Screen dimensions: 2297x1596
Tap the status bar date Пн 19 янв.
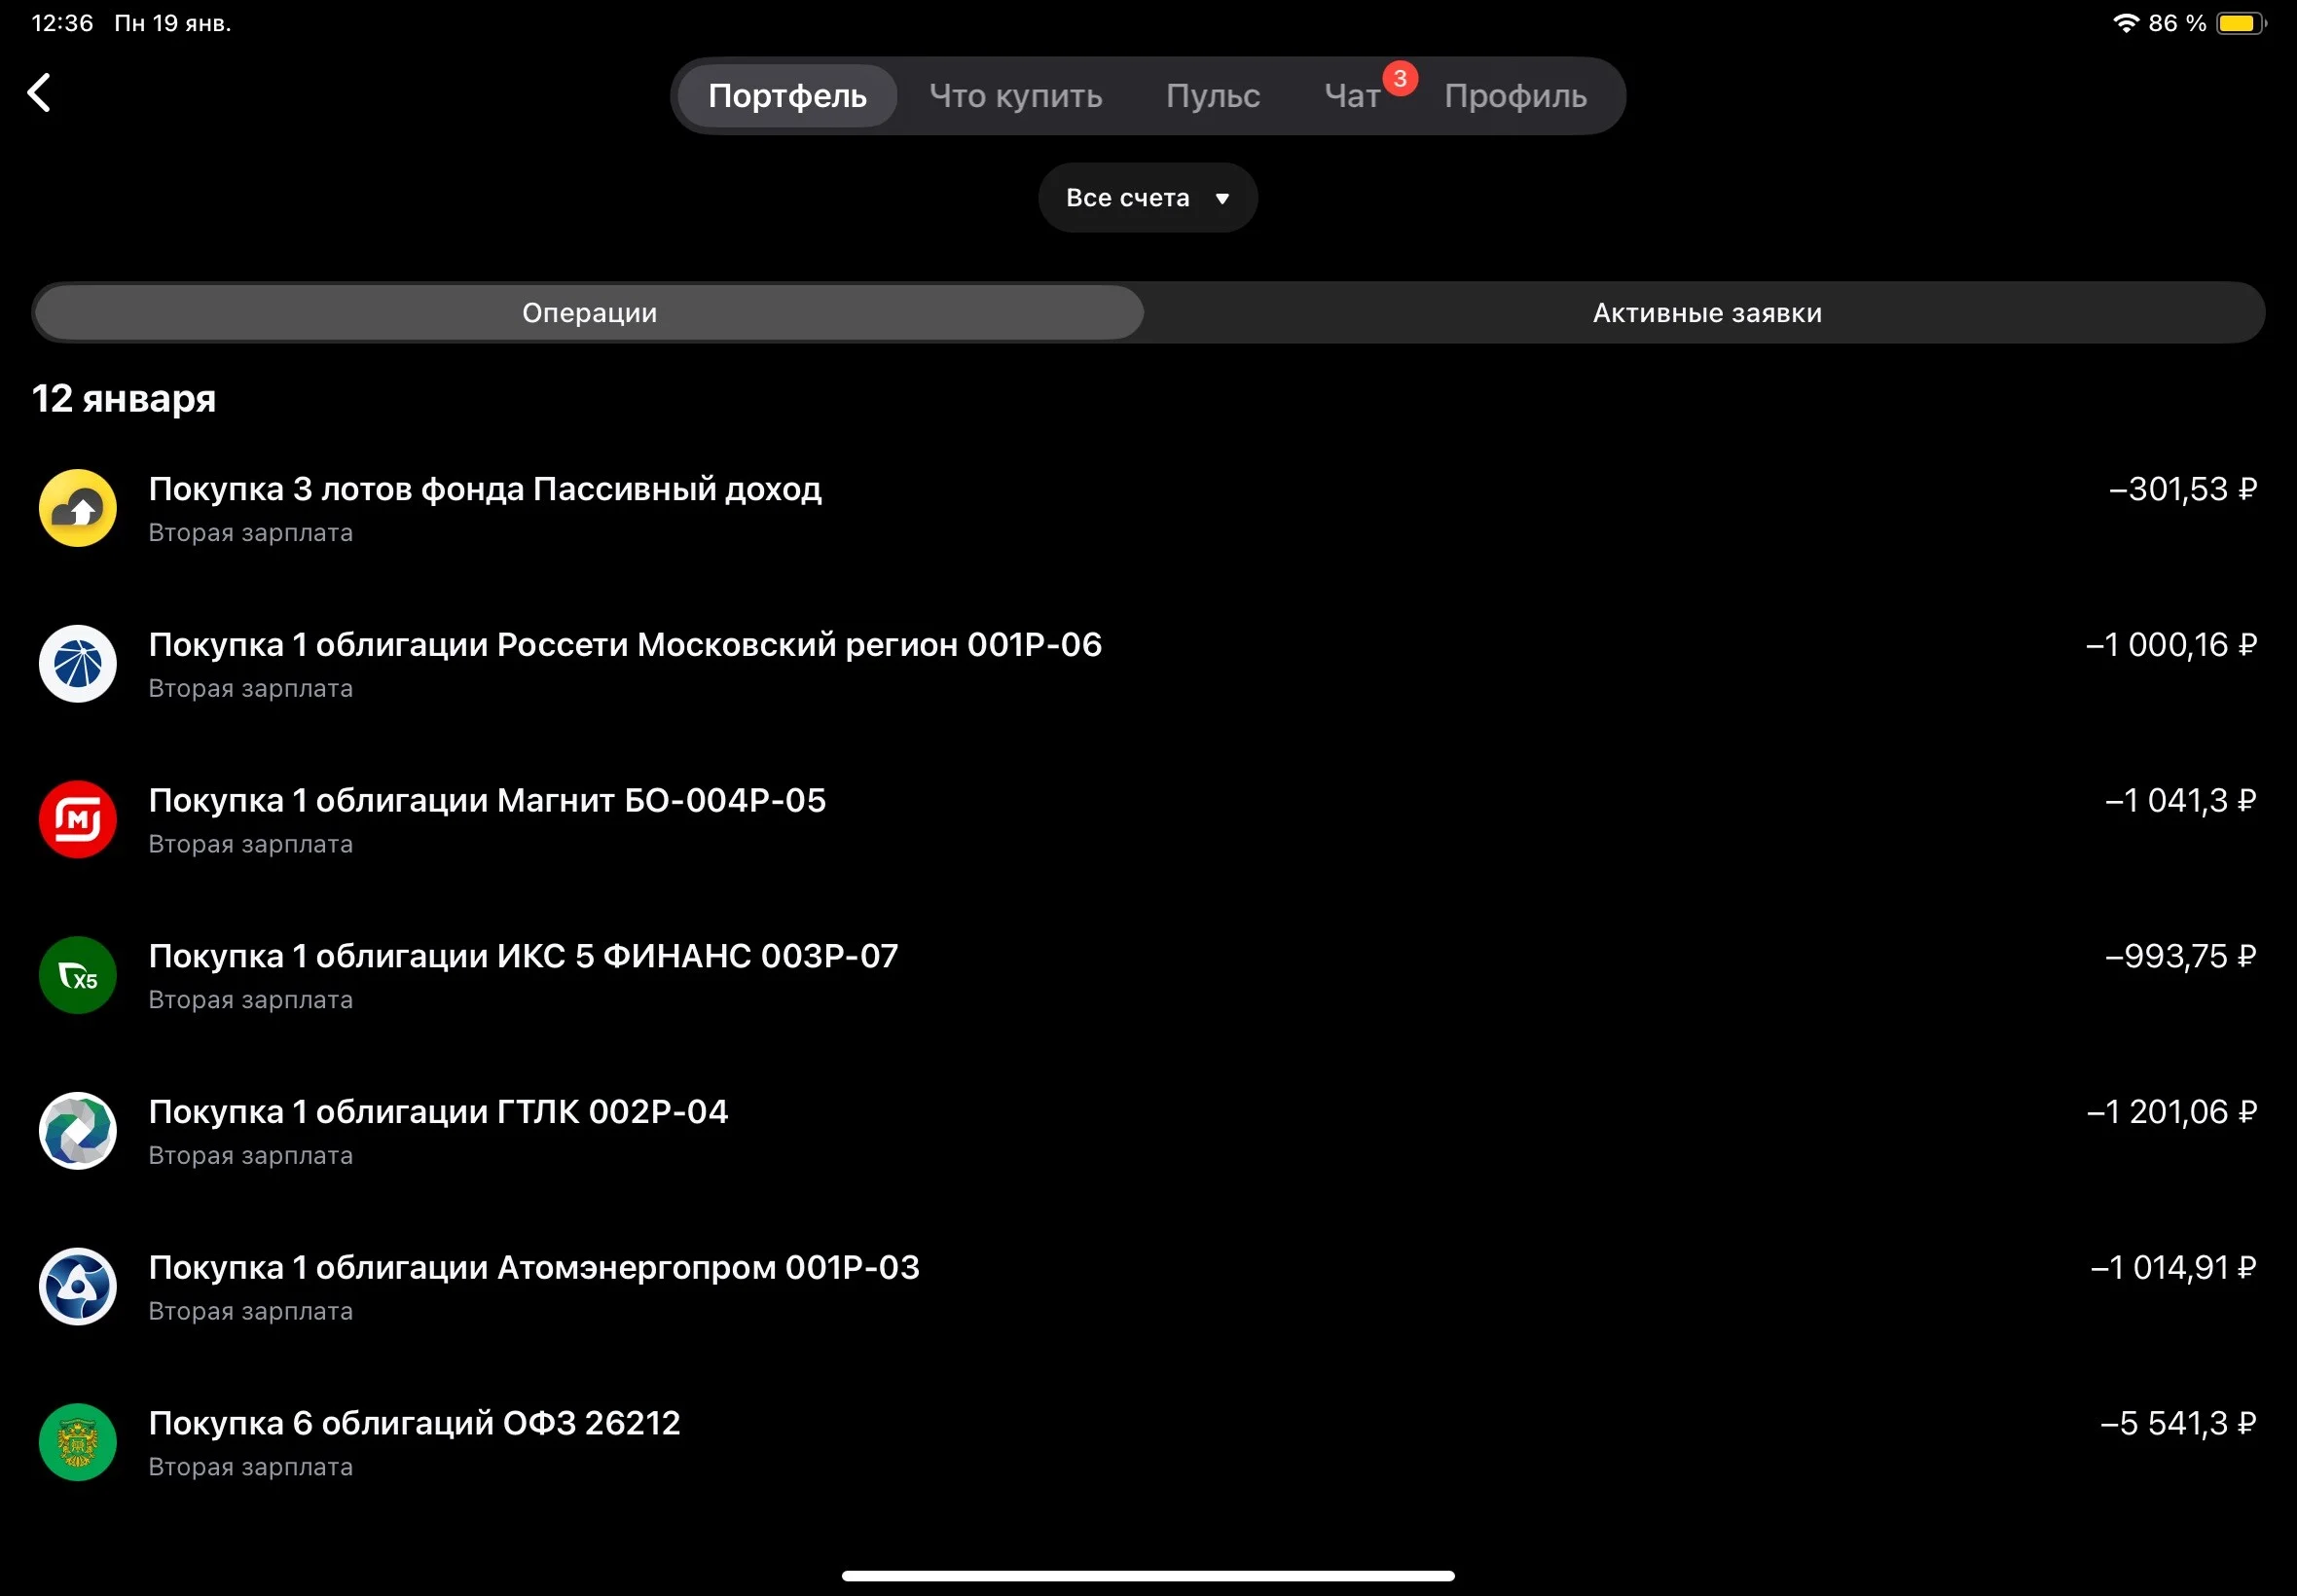point(172,23)
